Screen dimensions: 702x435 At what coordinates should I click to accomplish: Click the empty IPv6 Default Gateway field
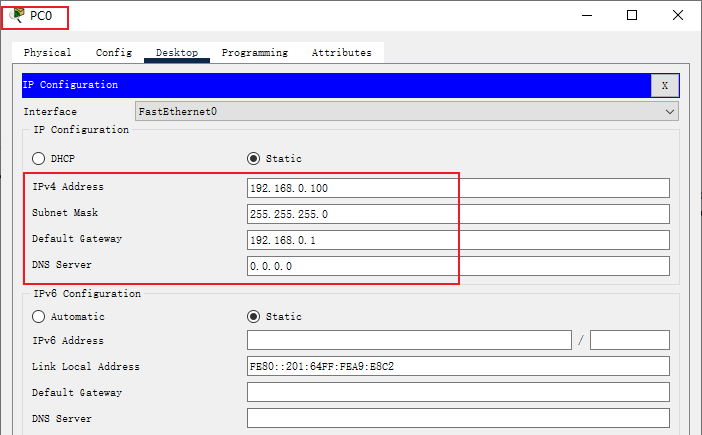pyautogui.click(x=458, y=392)
